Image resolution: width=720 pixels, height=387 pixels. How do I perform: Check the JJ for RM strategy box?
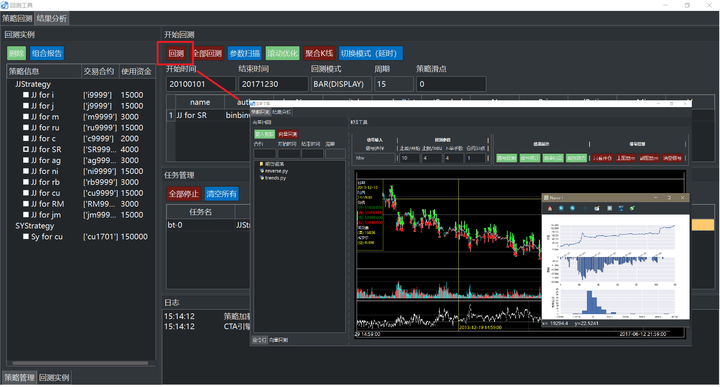(26, 204)
